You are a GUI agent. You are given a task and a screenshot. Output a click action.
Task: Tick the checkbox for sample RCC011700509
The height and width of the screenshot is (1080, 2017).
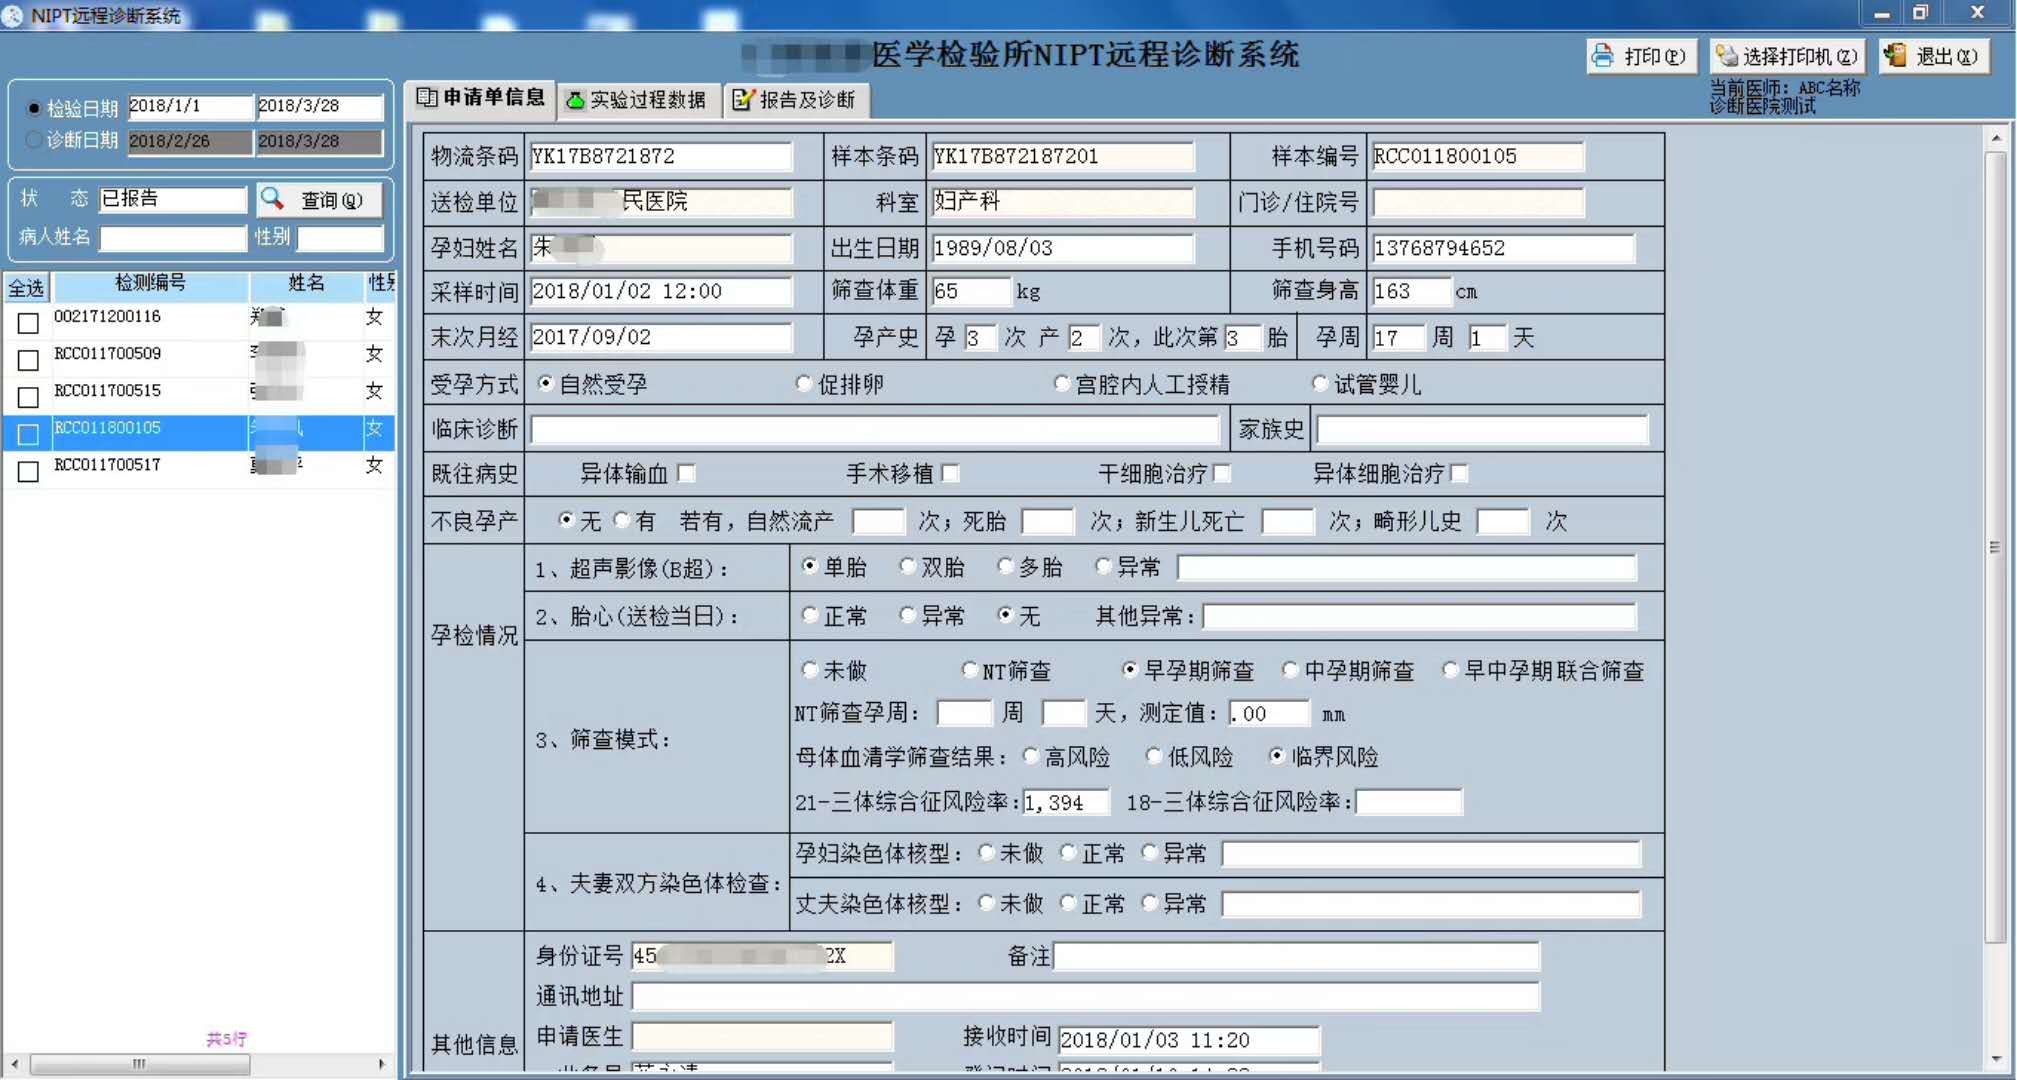click(x=28, y=359)
